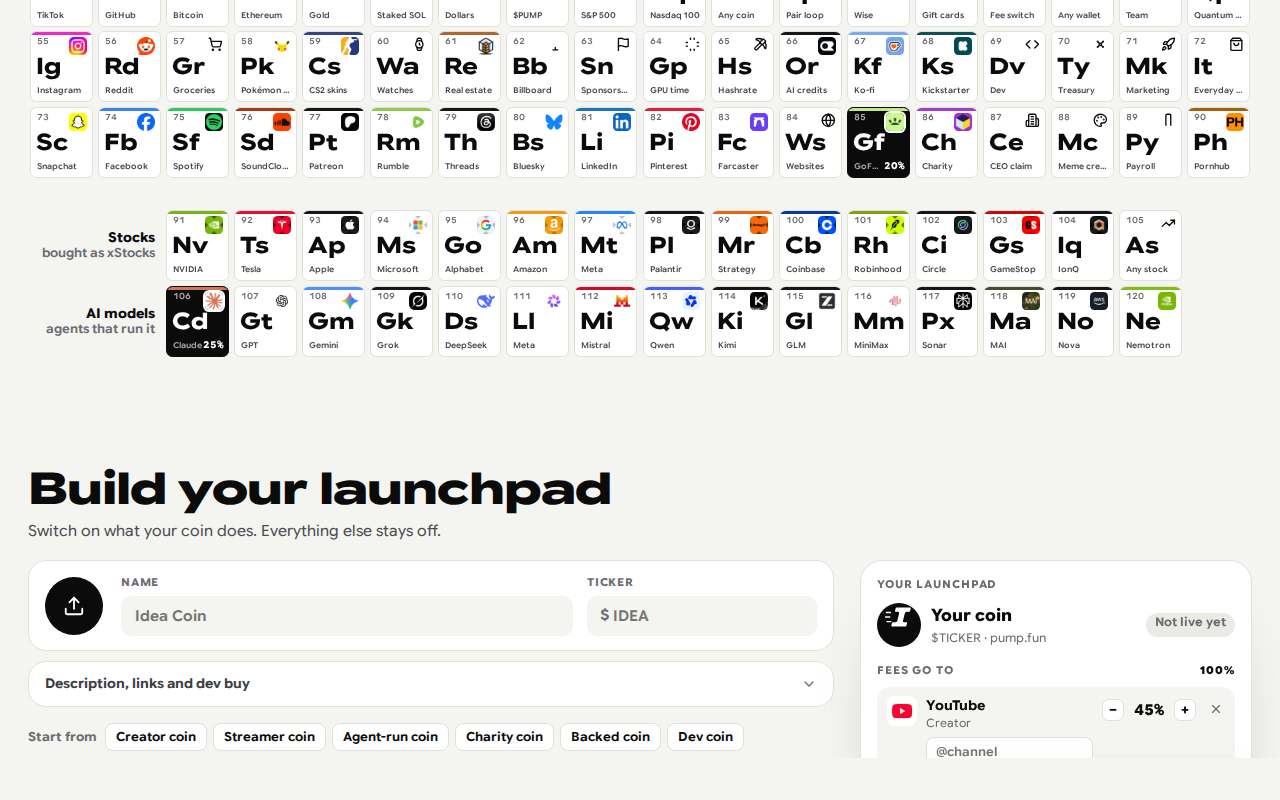Screen dimensions: 1280x800
Task: Pick the Apple Ap stock tile
Action: 333,246
